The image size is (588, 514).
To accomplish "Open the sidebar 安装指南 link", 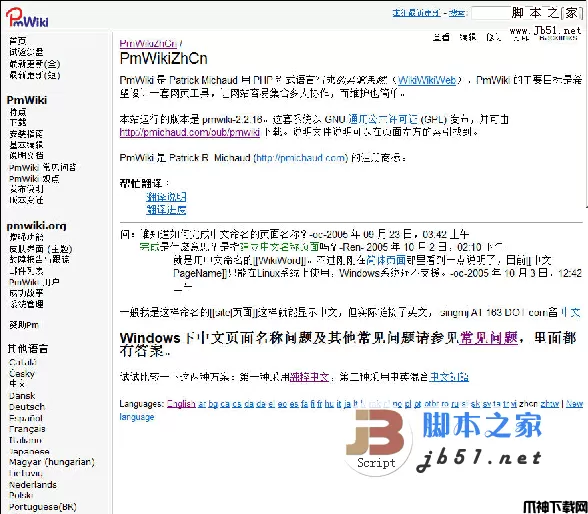I will (26, 133).
